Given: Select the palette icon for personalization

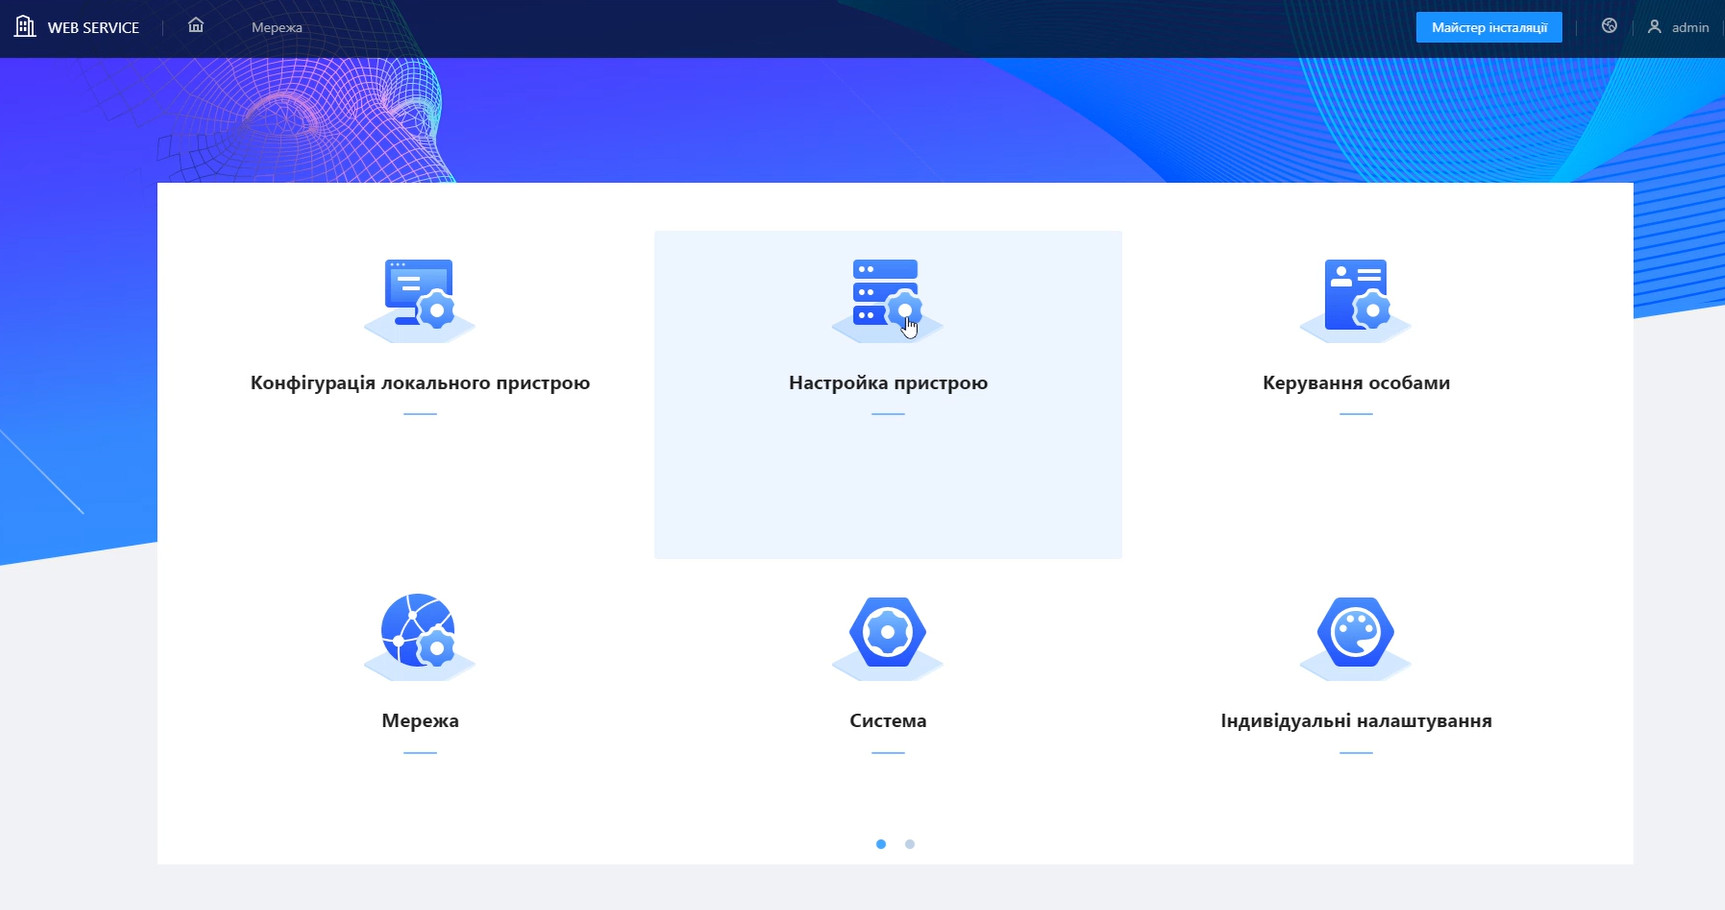Looking at the screenshot, I should click(1355, 632).
